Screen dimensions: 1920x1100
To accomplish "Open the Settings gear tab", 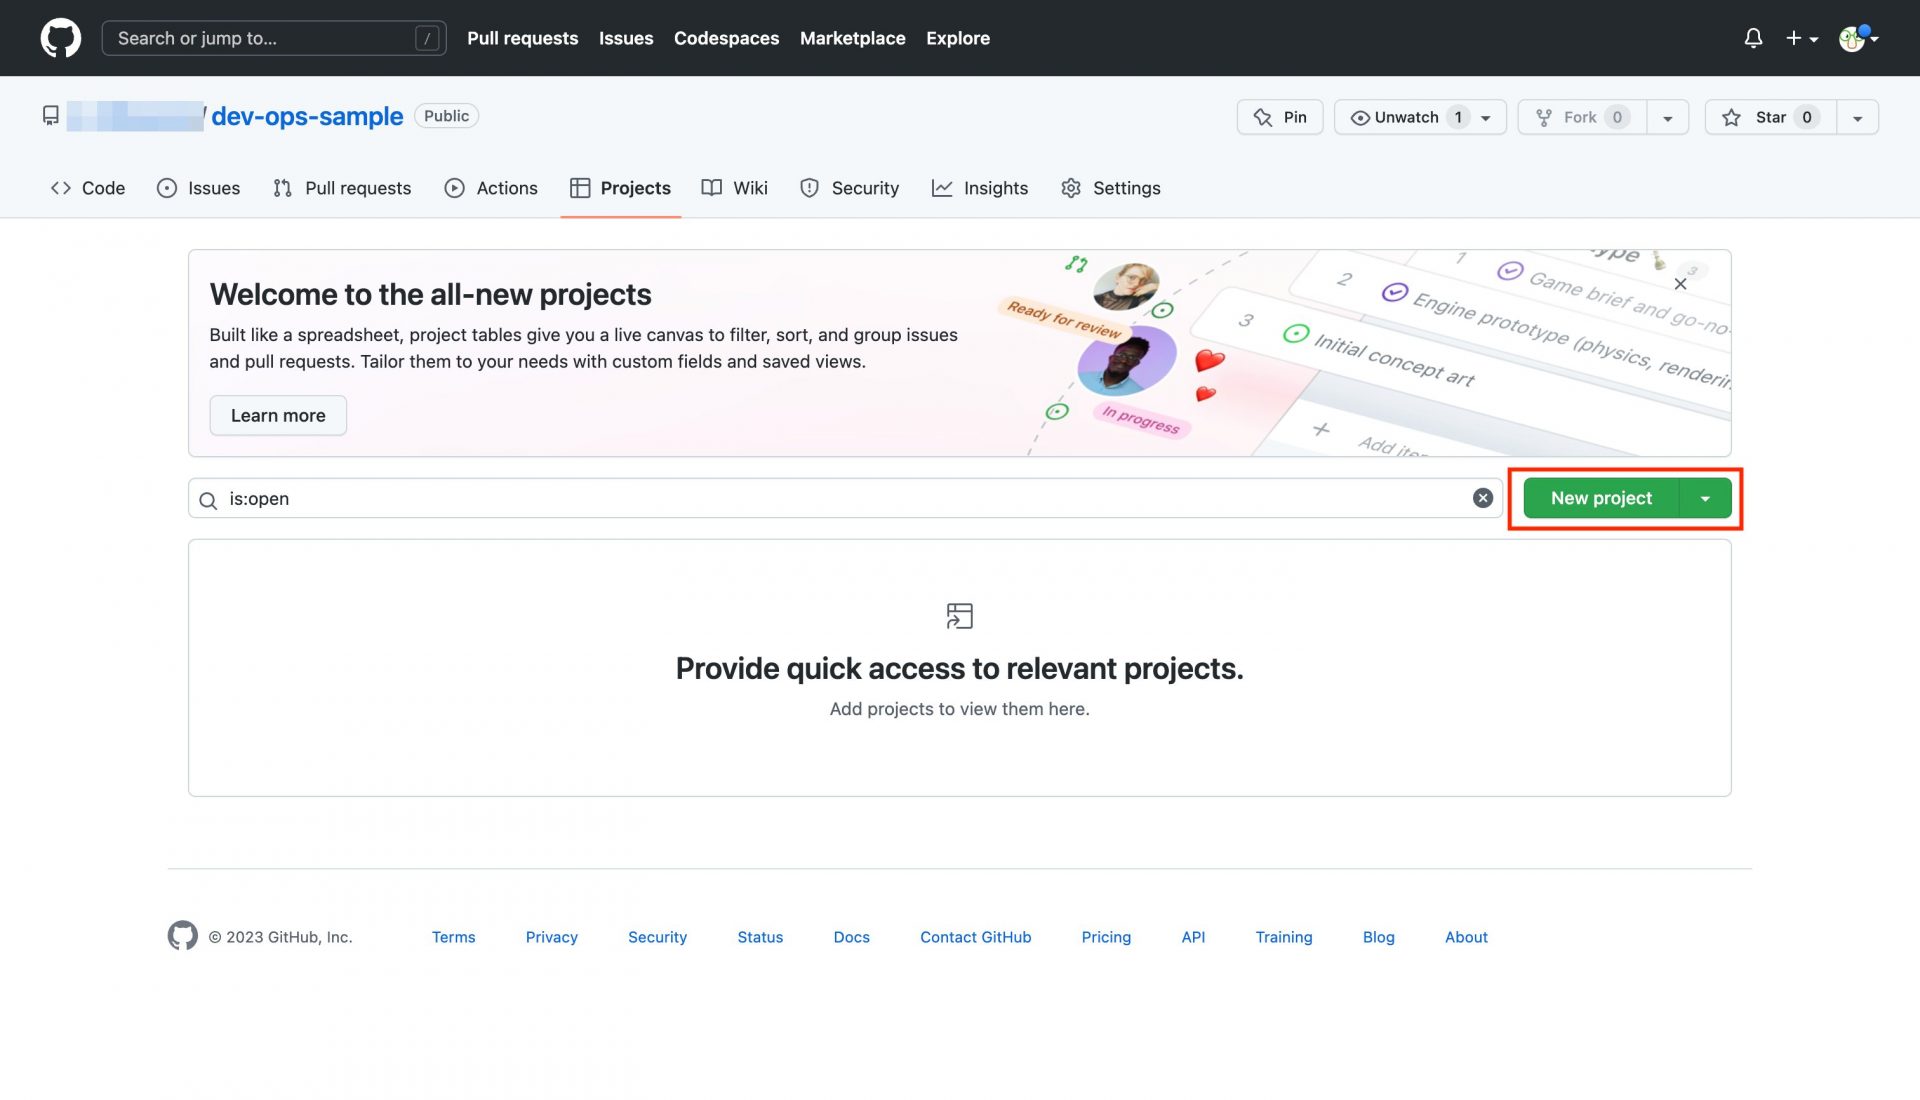I will coord(1110,188).
